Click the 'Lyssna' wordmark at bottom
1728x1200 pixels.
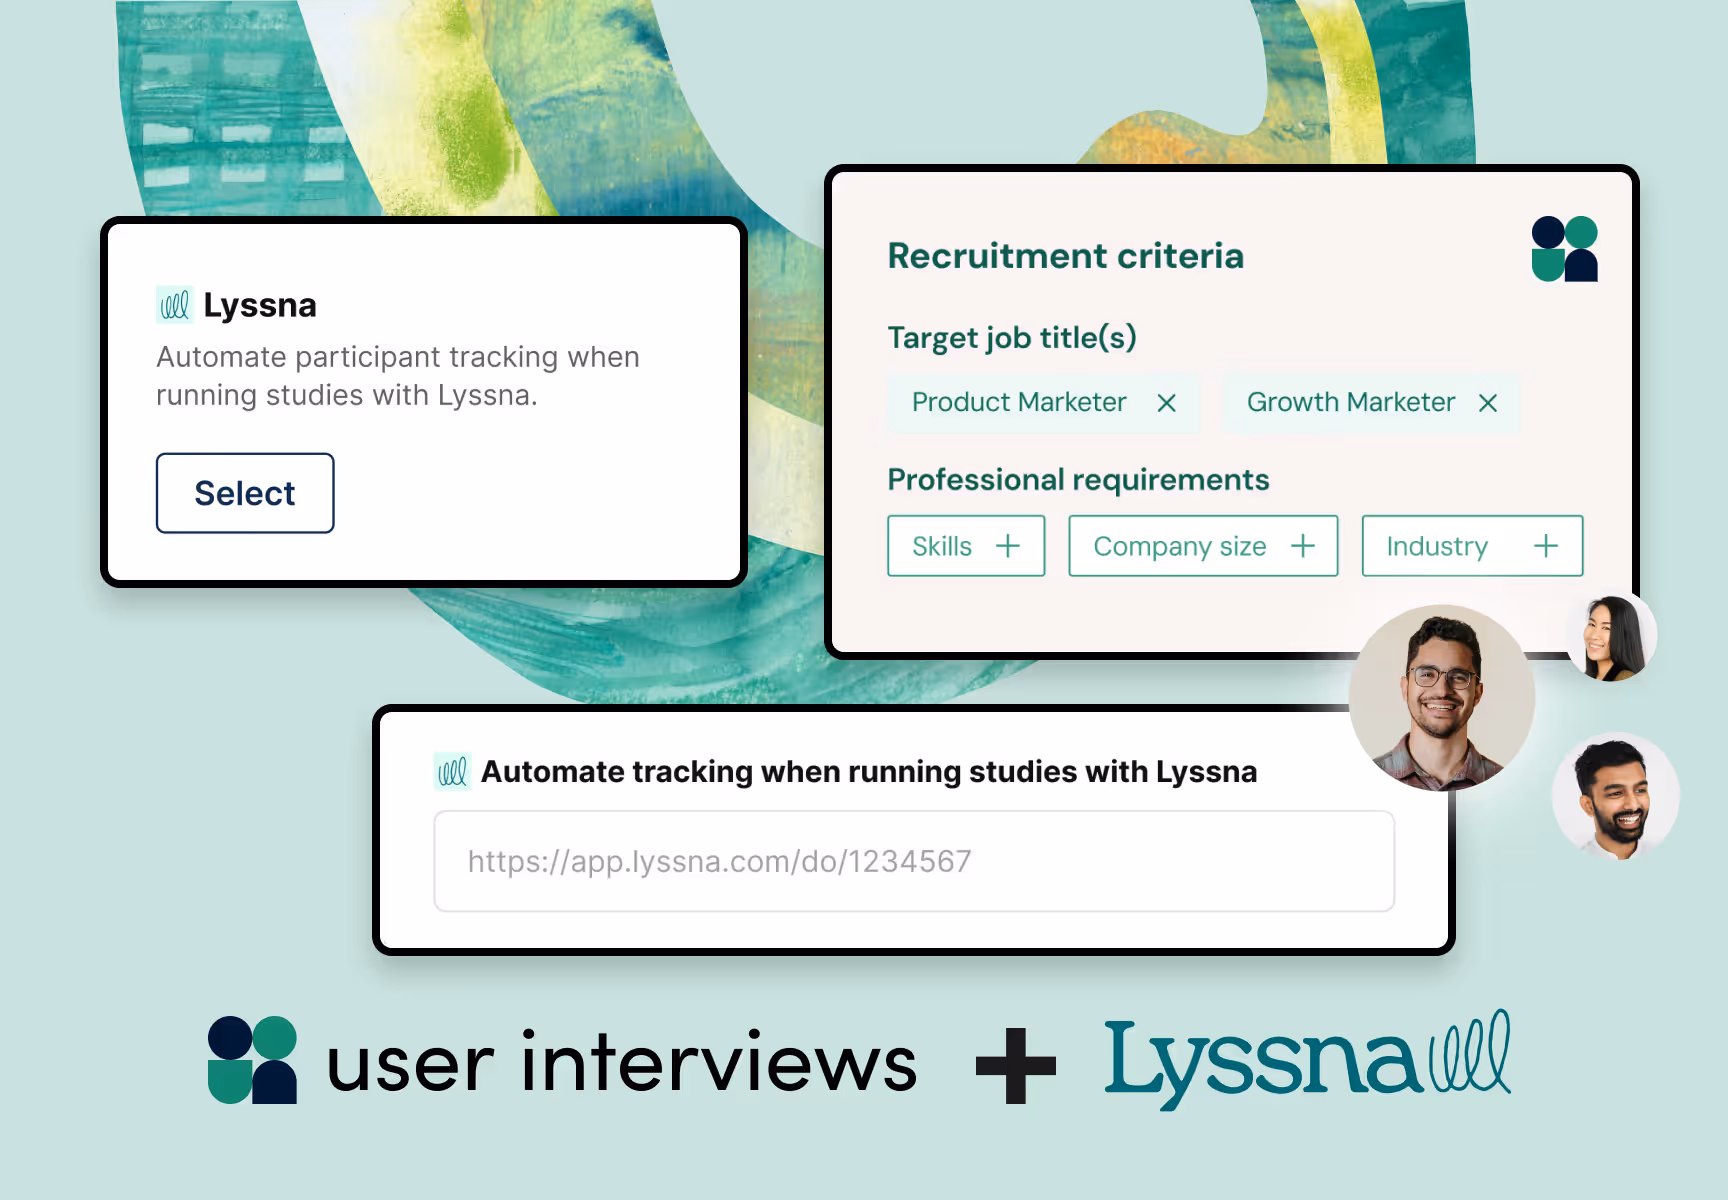click(x=1263, y=1064)
